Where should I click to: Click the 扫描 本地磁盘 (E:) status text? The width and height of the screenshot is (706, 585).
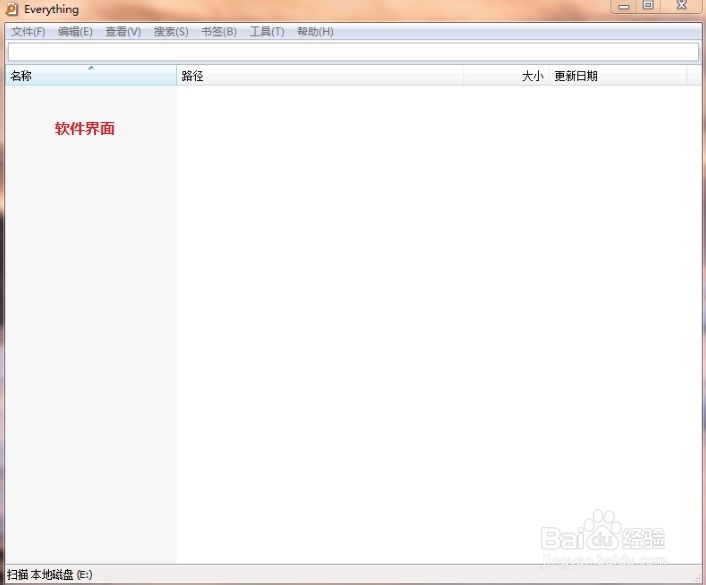click(50, 575)
